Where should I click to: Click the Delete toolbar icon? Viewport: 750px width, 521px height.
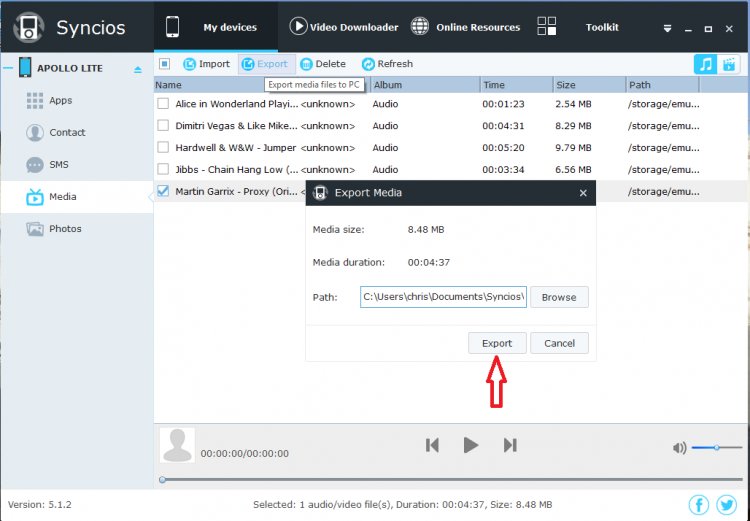coord(306,64)
